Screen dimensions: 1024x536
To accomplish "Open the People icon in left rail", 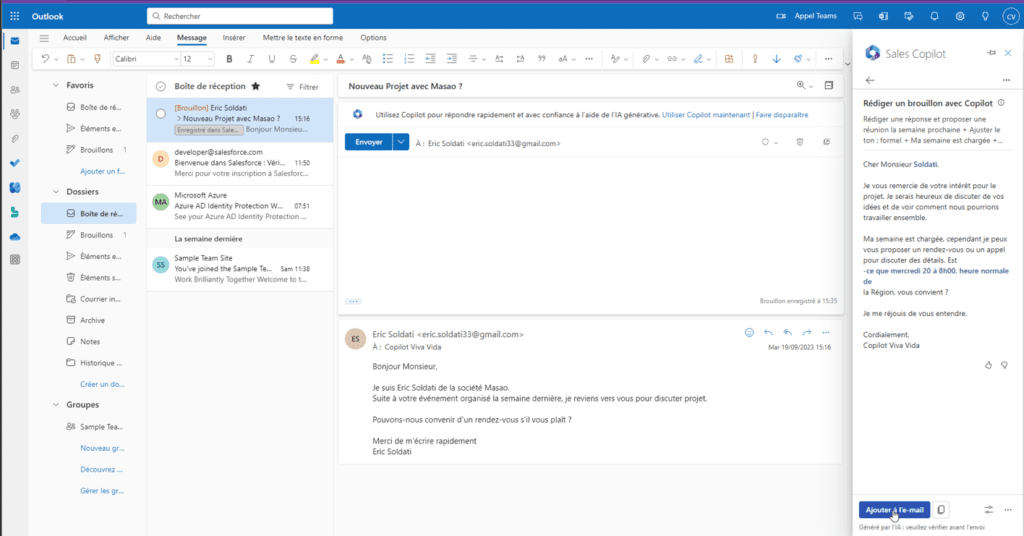I will click(x=15, y=89).
